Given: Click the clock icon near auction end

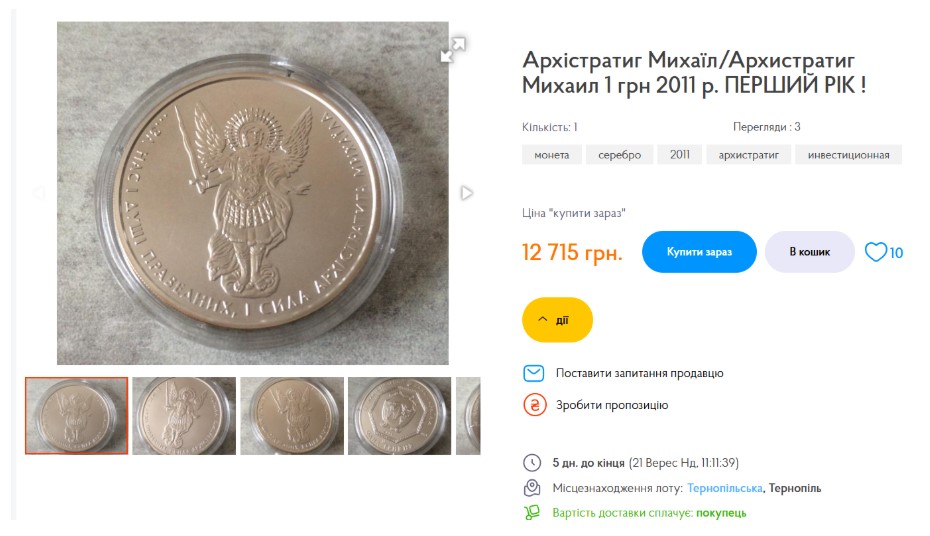Looking at the screenshot, I should coord(532,463).
